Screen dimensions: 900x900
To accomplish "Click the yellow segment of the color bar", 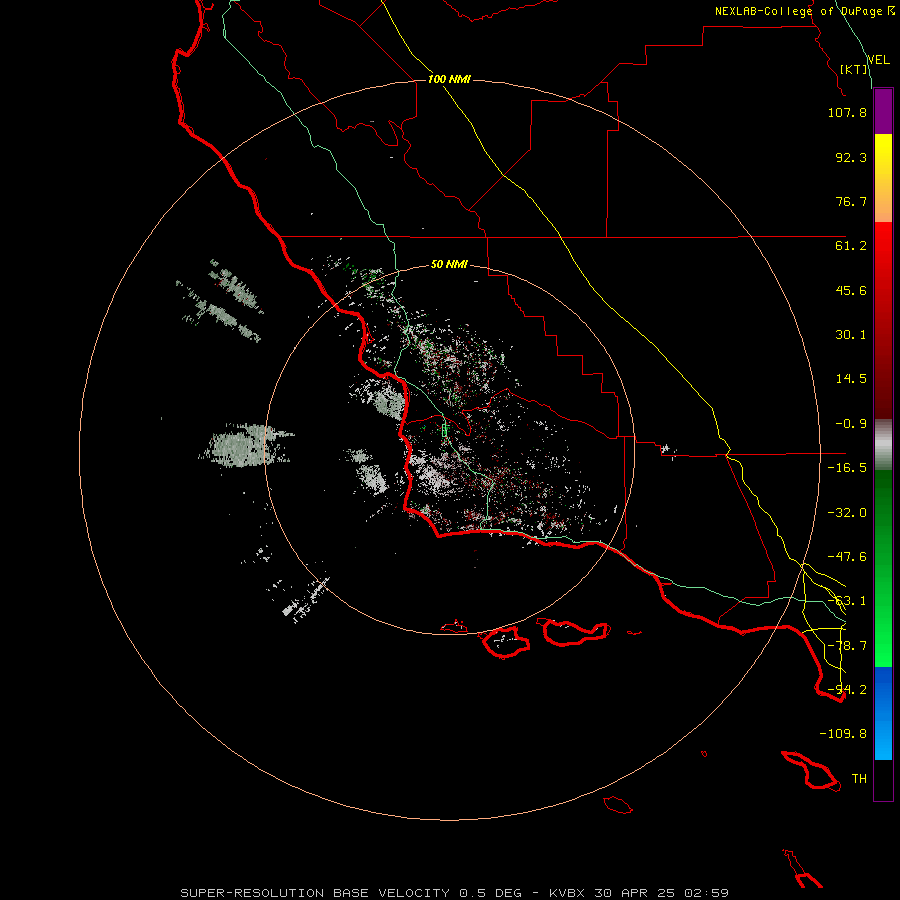I will point(883,178).
